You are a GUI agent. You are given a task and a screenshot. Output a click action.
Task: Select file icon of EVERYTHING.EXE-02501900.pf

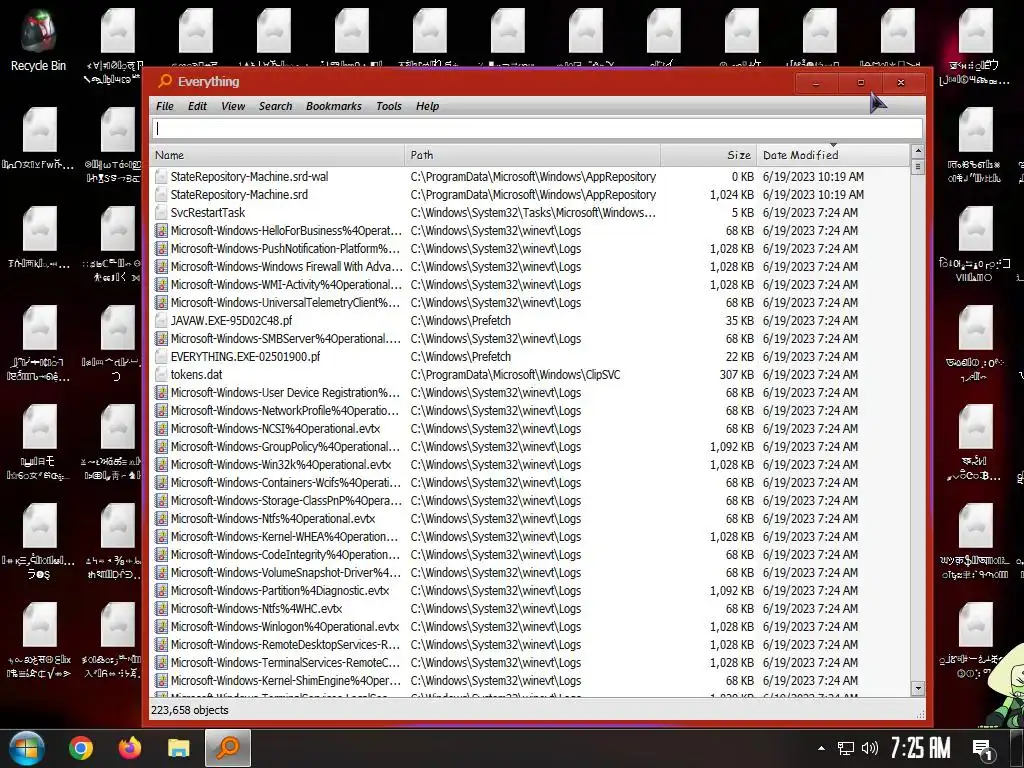point(161,357)
